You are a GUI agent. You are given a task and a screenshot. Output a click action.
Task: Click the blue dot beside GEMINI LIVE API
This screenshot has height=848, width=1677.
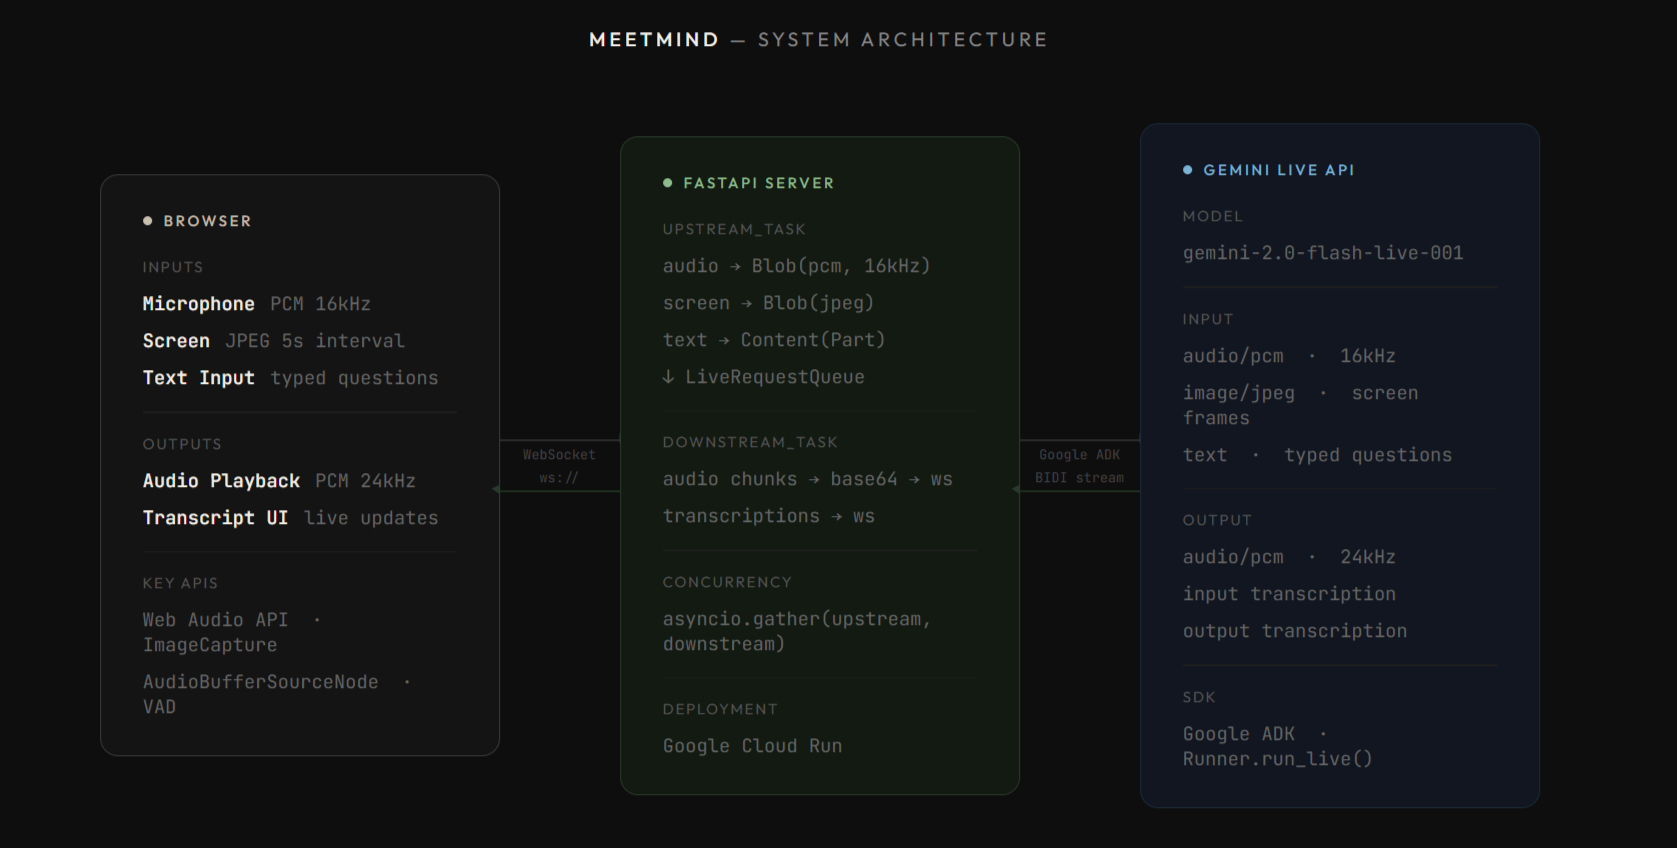(1187, 170)
